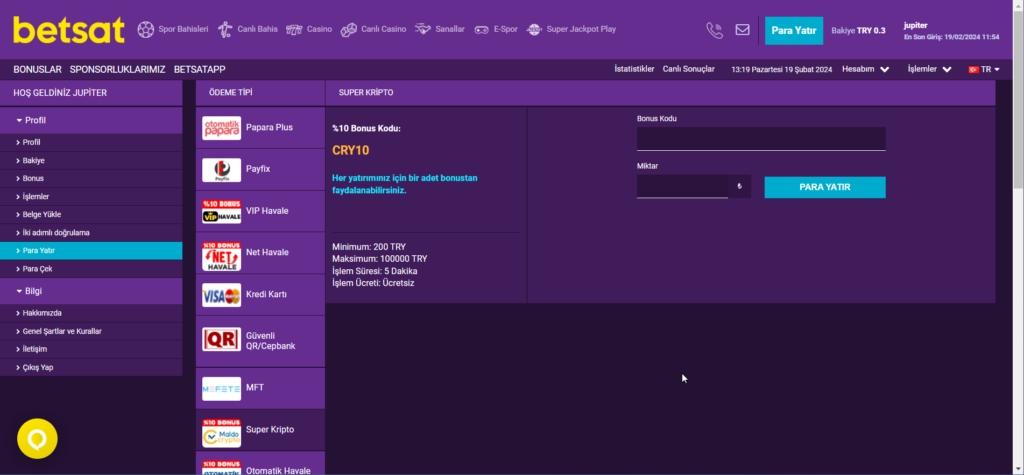This screenshot has height=475, width=1024.
Task: Open the messages envelope icon
Action: point(743,29)
